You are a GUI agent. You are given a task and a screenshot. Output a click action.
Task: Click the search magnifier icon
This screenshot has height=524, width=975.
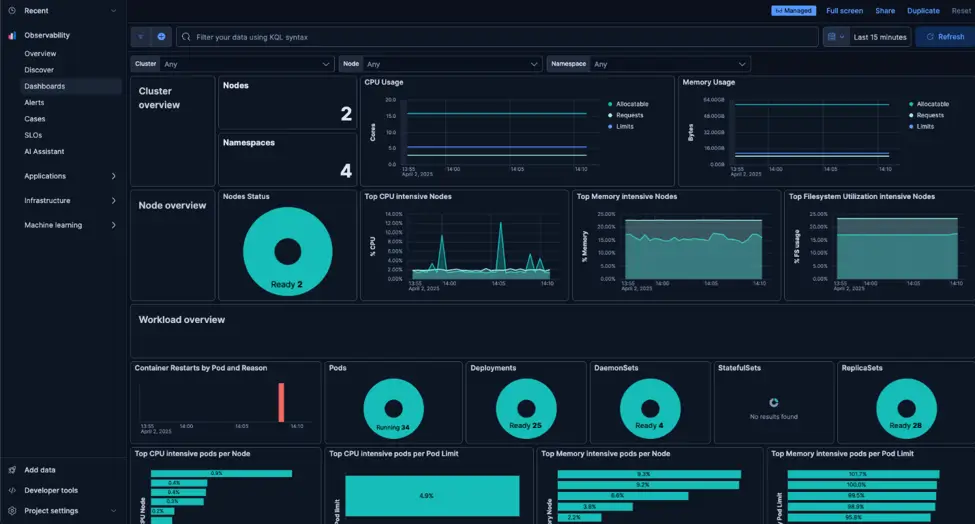[186, 37]
